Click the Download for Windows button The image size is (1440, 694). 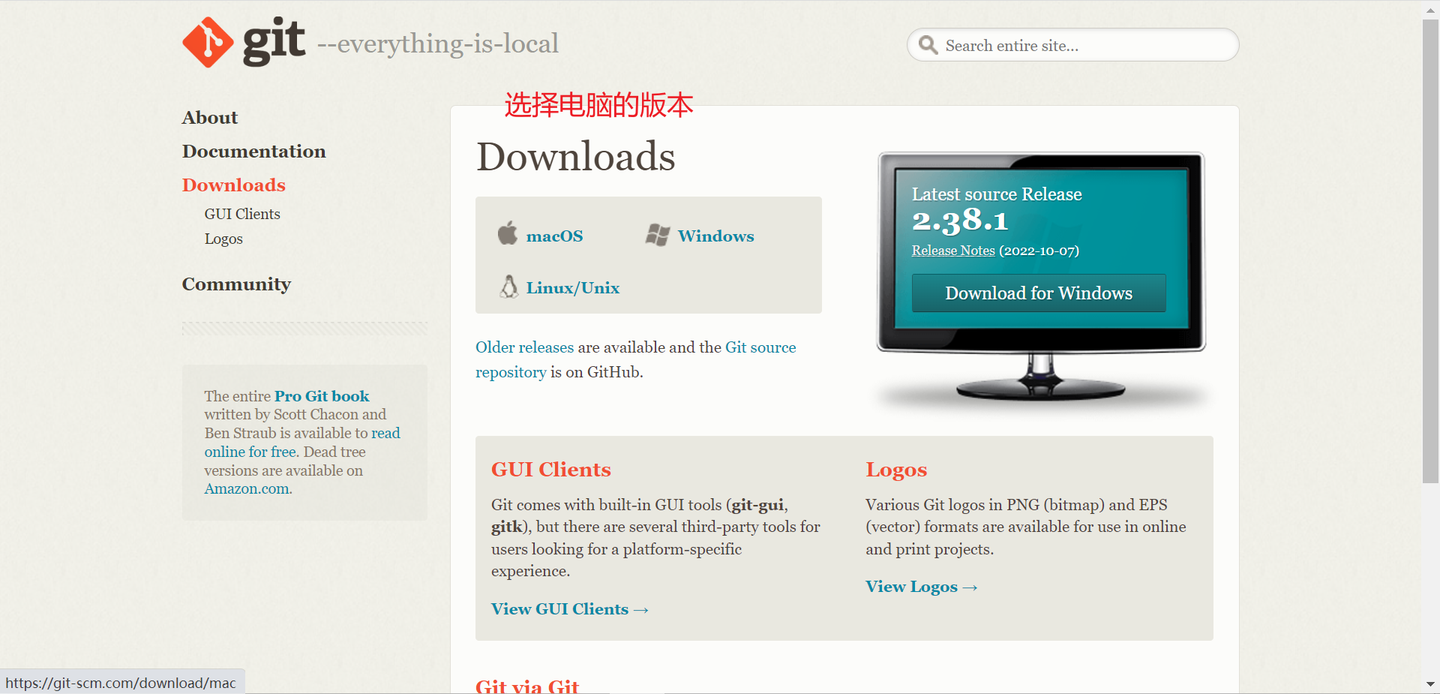click(x=1039, y=293)
